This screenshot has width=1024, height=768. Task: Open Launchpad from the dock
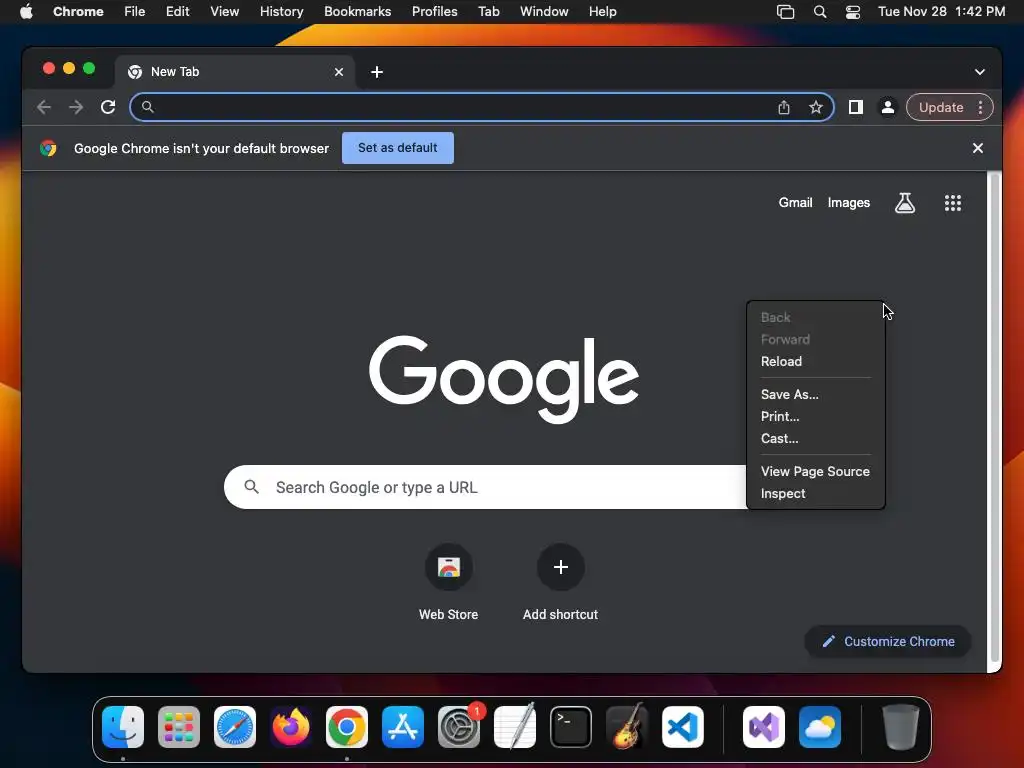(179, 727)
